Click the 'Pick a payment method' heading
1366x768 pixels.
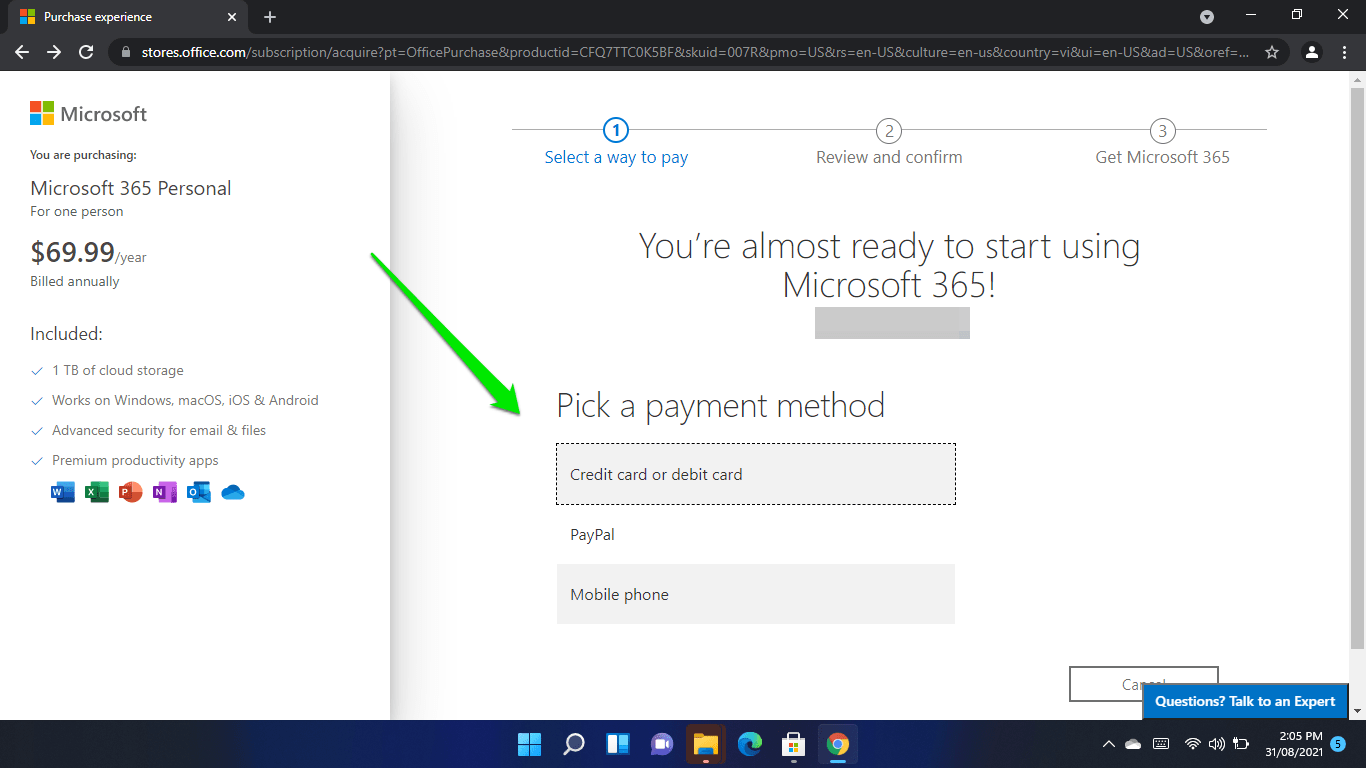point(720,405)
